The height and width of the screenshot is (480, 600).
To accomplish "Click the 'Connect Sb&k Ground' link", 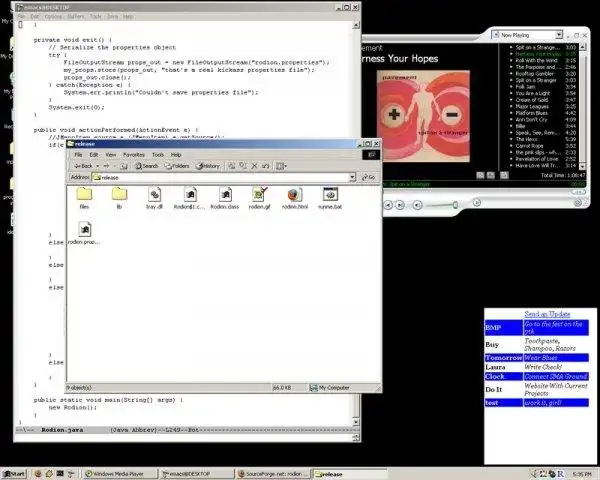I will 556,376.
